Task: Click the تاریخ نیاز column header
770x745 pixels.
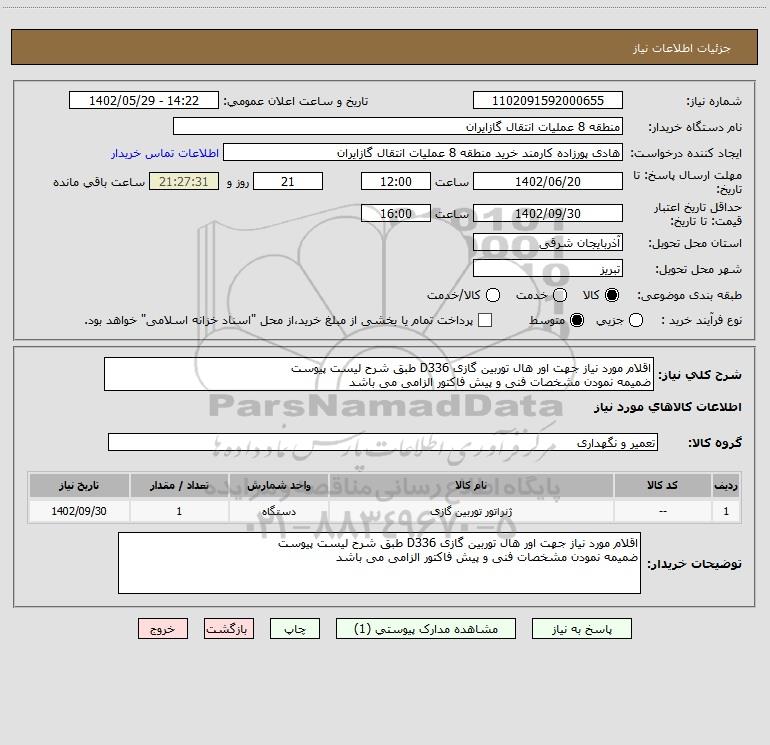Action: (x=79, y=485)
